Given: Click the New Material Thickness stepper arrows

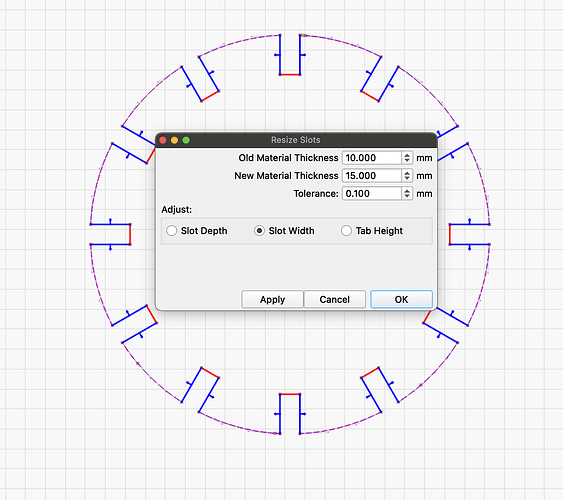Looking at the screenshot, I should (x=407, y=176).
